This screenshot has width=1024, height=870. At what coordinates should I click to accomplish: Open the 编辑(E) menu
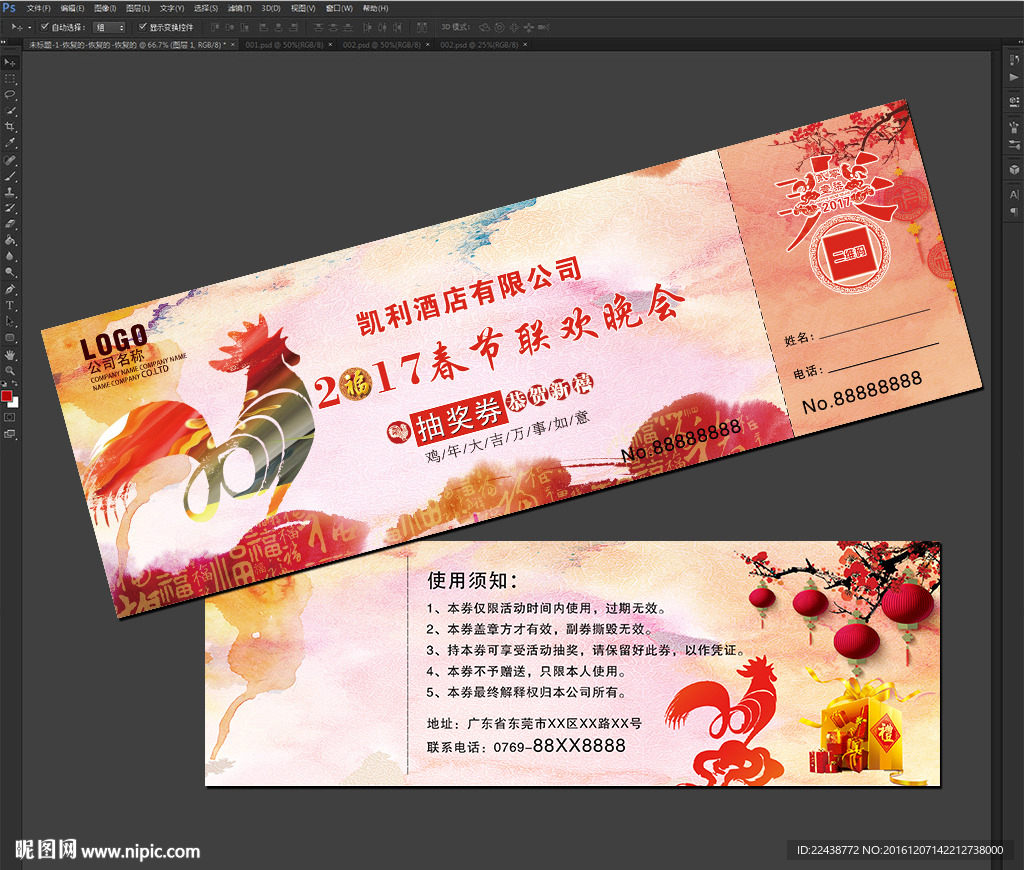(72, 8)
